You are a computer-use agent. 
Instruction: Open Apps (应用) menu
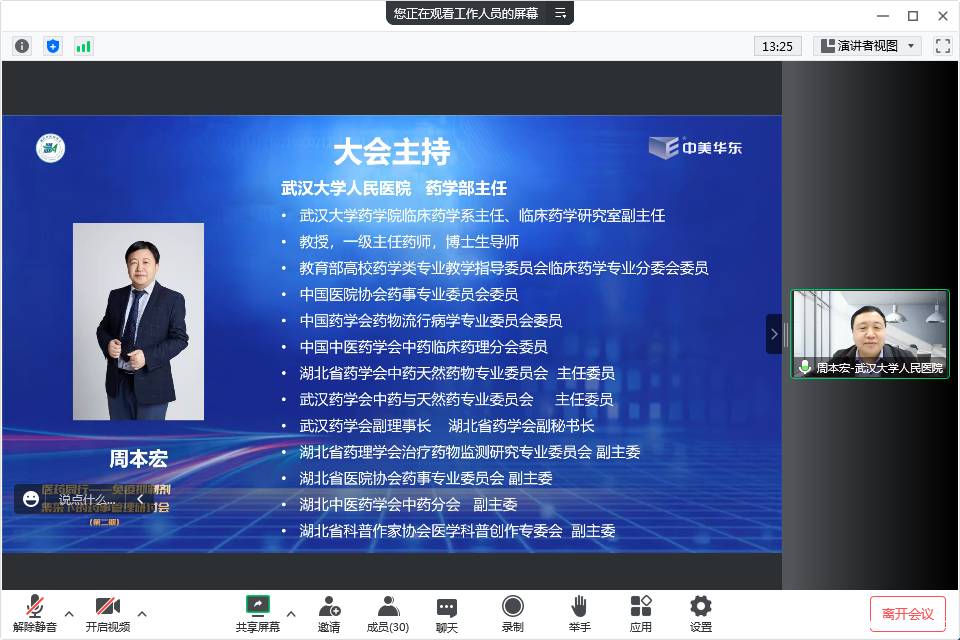click(x=641, y=612)
